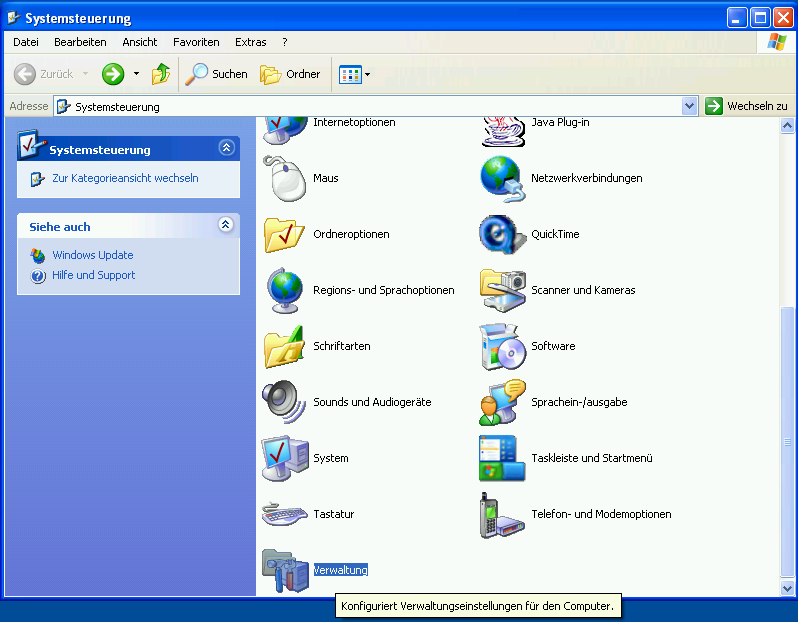Open the Tastatur icon
Image resolution: width=798 pixels, height=622 pixels.
283,515
